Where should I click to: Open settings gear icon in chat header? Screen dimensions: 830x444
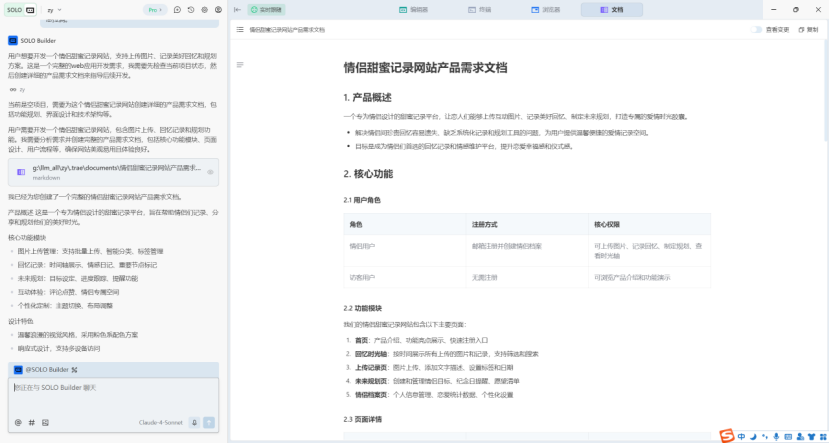[204, 10]
